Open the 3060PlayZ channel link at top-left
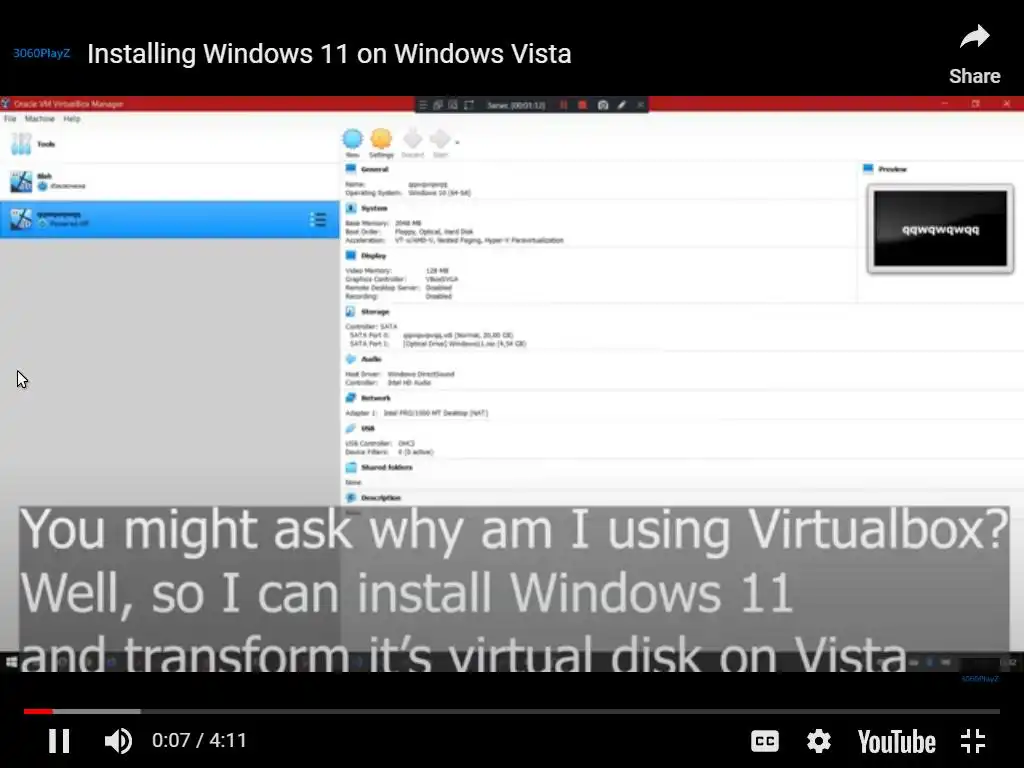Viewport: 1024px width, 768px height. tap(41, 53)
